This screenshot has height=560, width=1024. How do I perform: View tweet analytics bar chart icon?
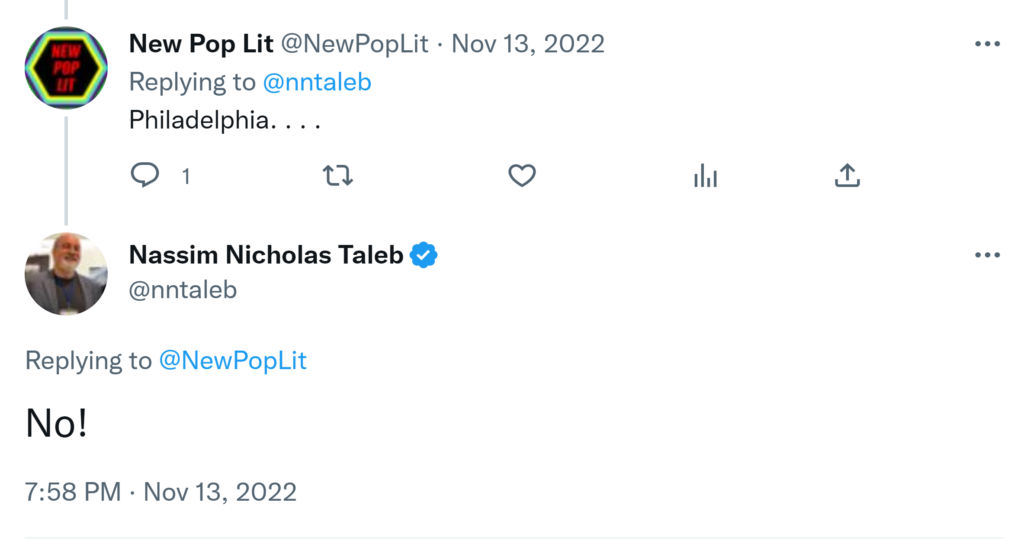(705, 177)
